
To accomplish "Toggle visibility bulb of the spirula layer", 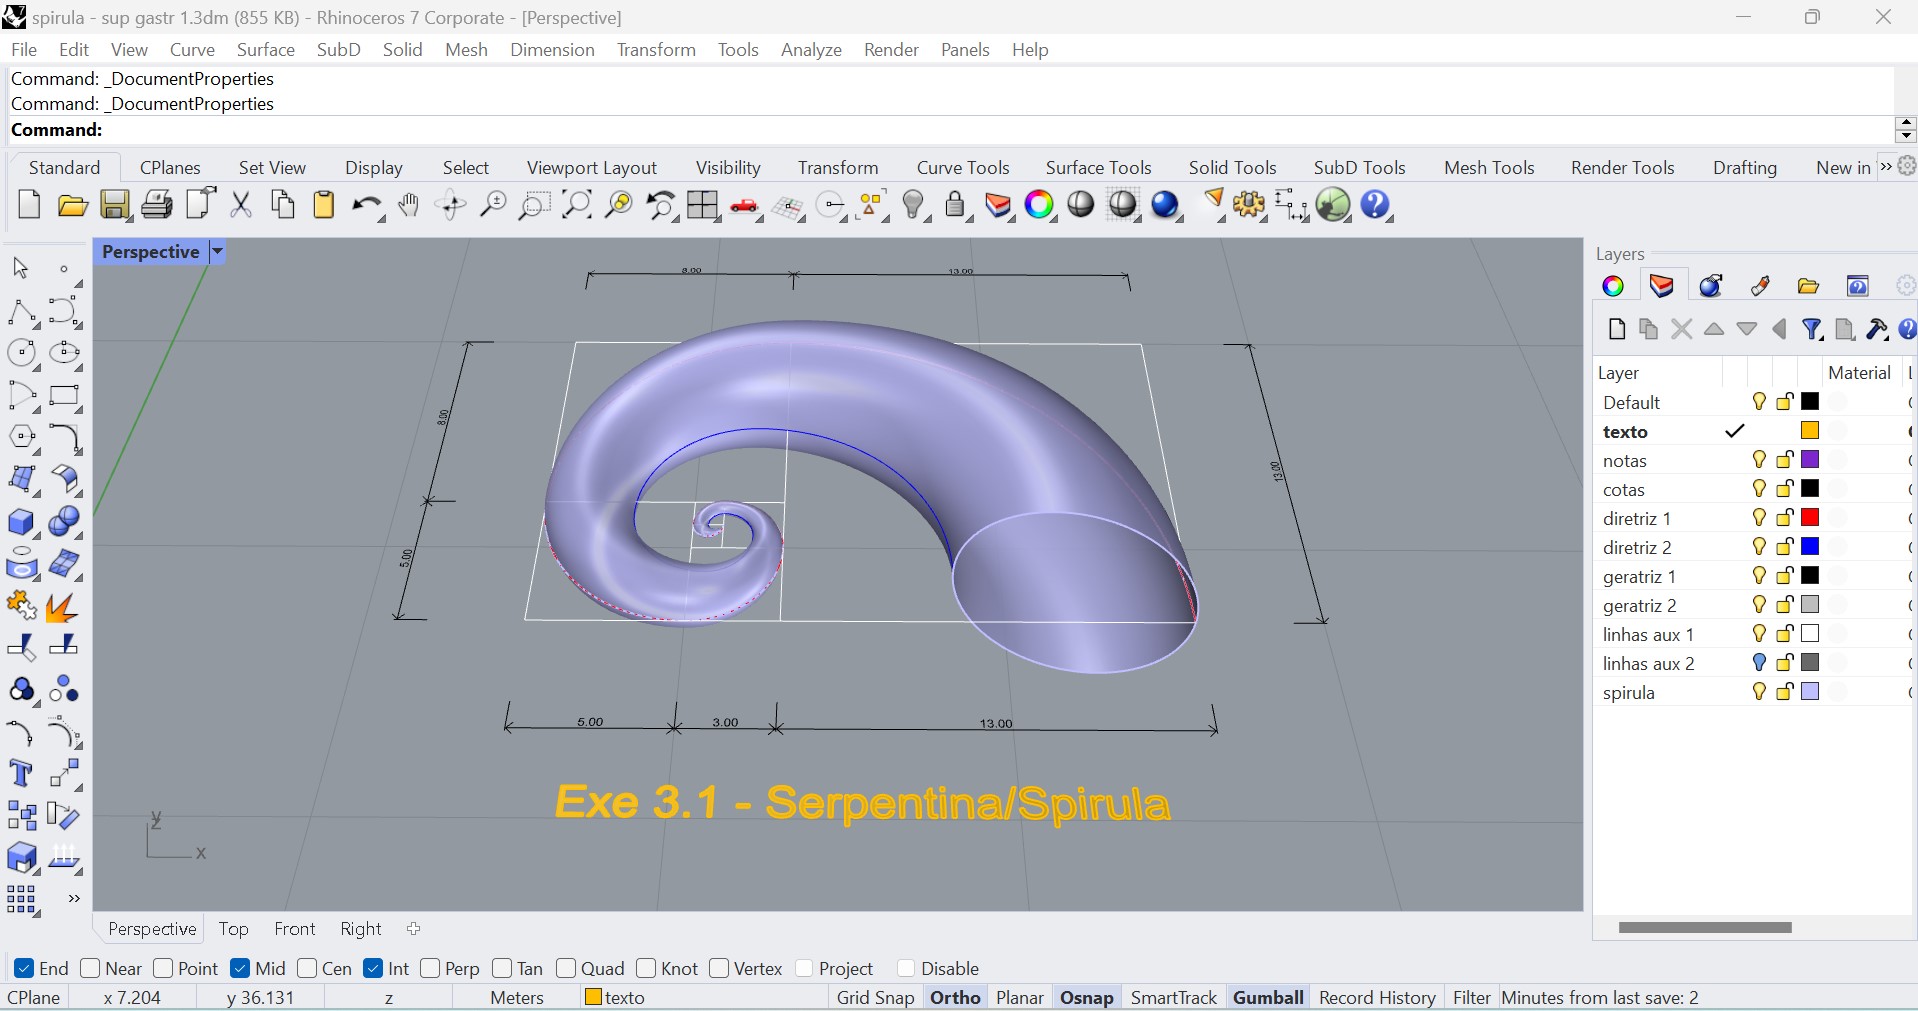I will (1759, 692).
